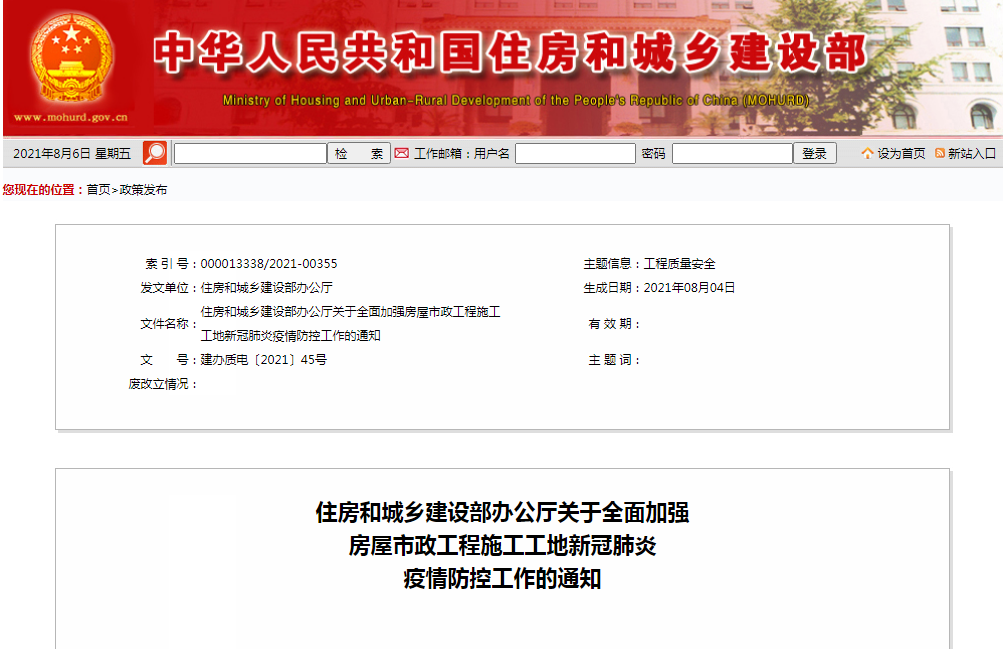This screenshot has width=1006, height=649.
Task: Click the 废改立情况 label
Action: 162,384
